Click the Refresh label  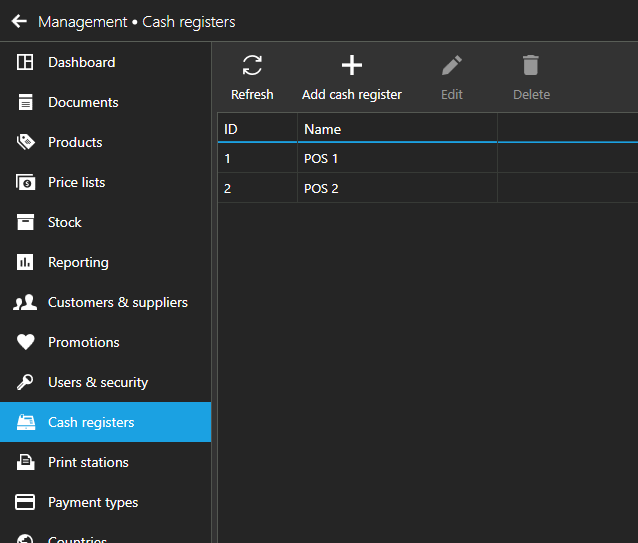[x=252, y=94]
